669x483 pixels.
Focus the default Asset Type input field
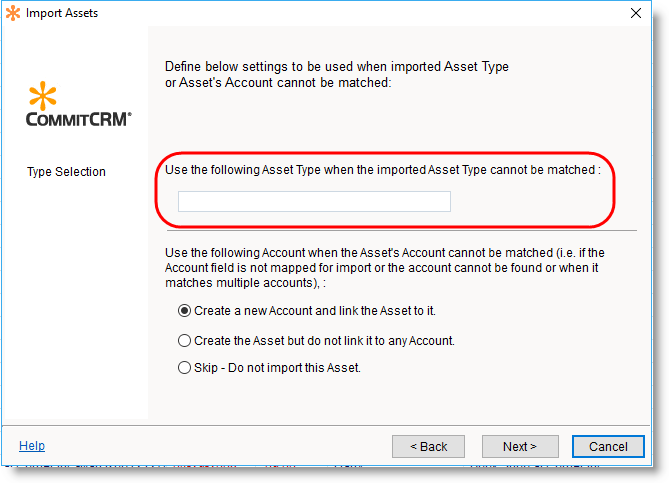click(314, 202)
